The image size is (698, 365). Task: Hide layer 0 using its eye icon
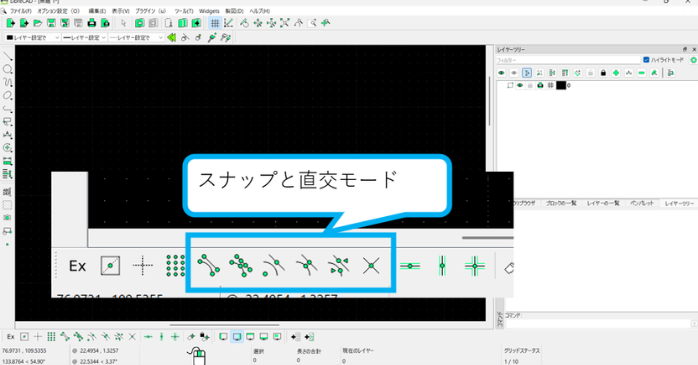tap(519, 85)
